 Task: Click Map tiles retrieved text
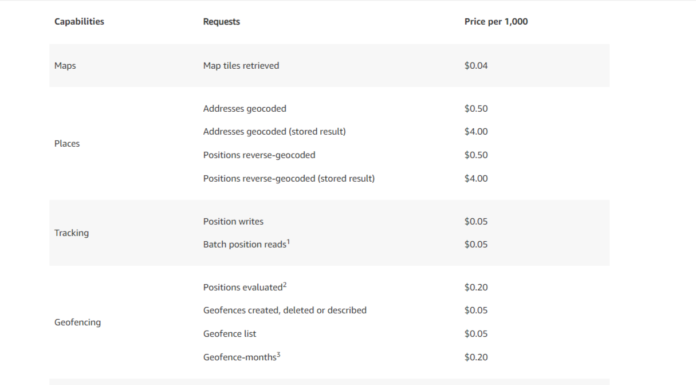[241, 65]
